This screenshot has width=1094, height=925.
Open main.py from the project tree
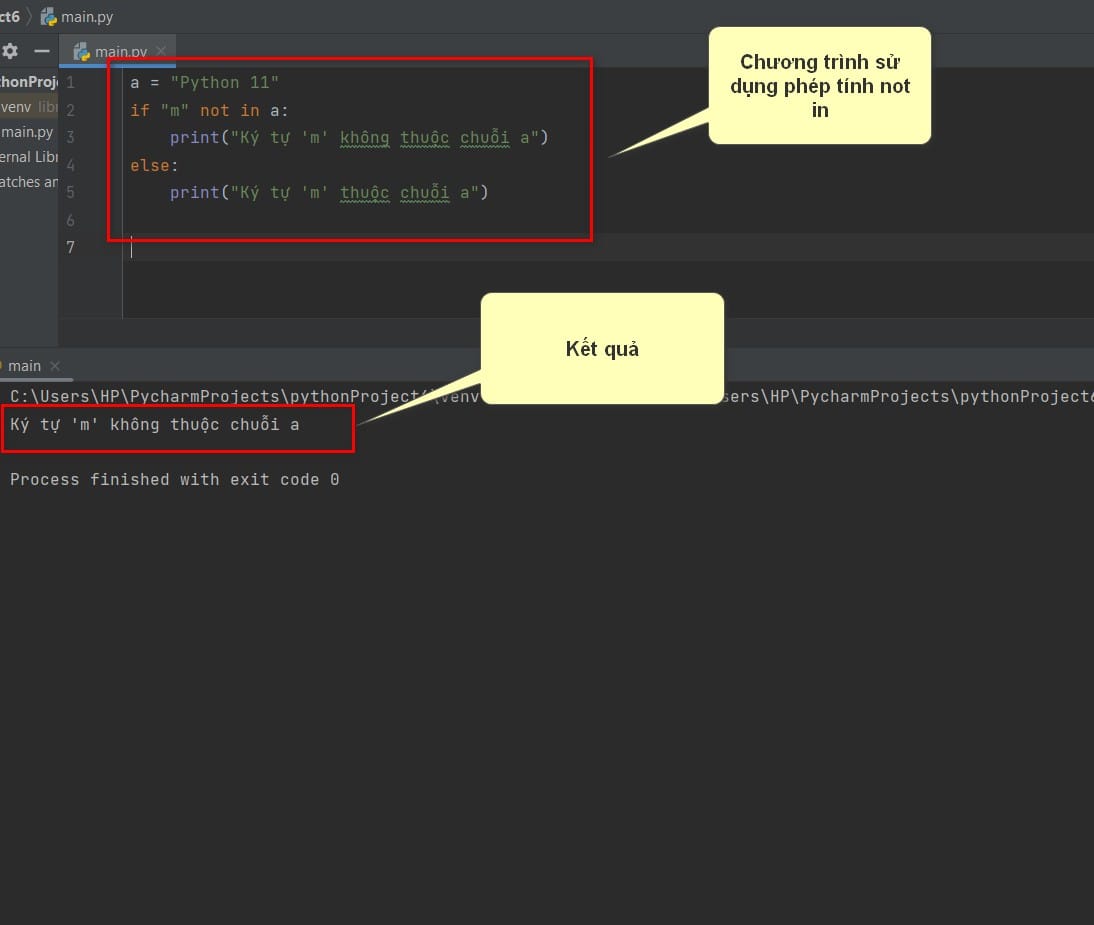(x=27, y=132)
